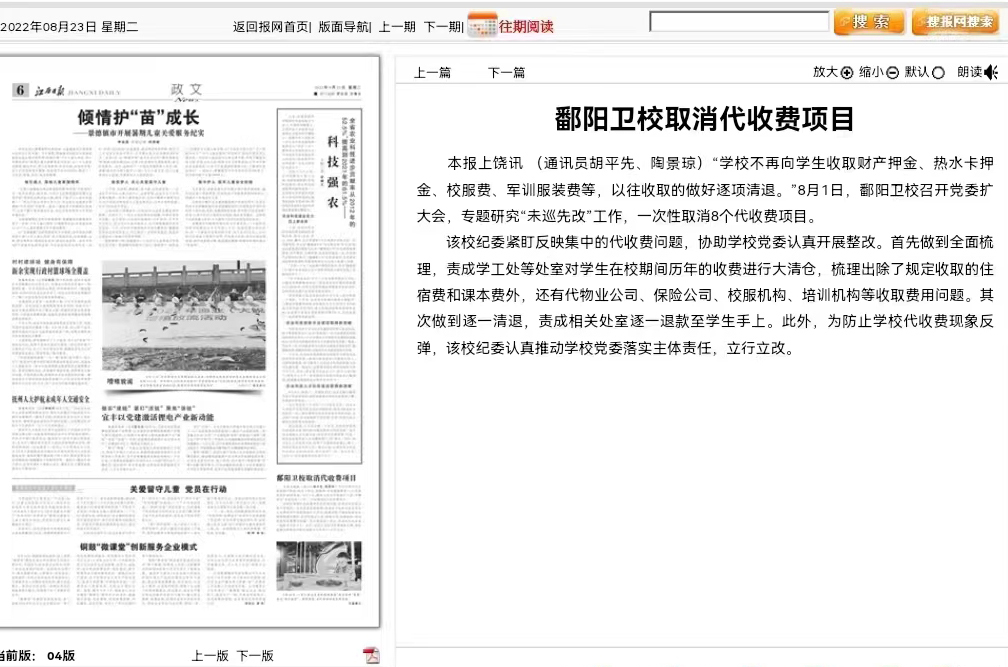Open the 新余实现行政村篮球场全覆盖 article

click(x=50, y=271)
